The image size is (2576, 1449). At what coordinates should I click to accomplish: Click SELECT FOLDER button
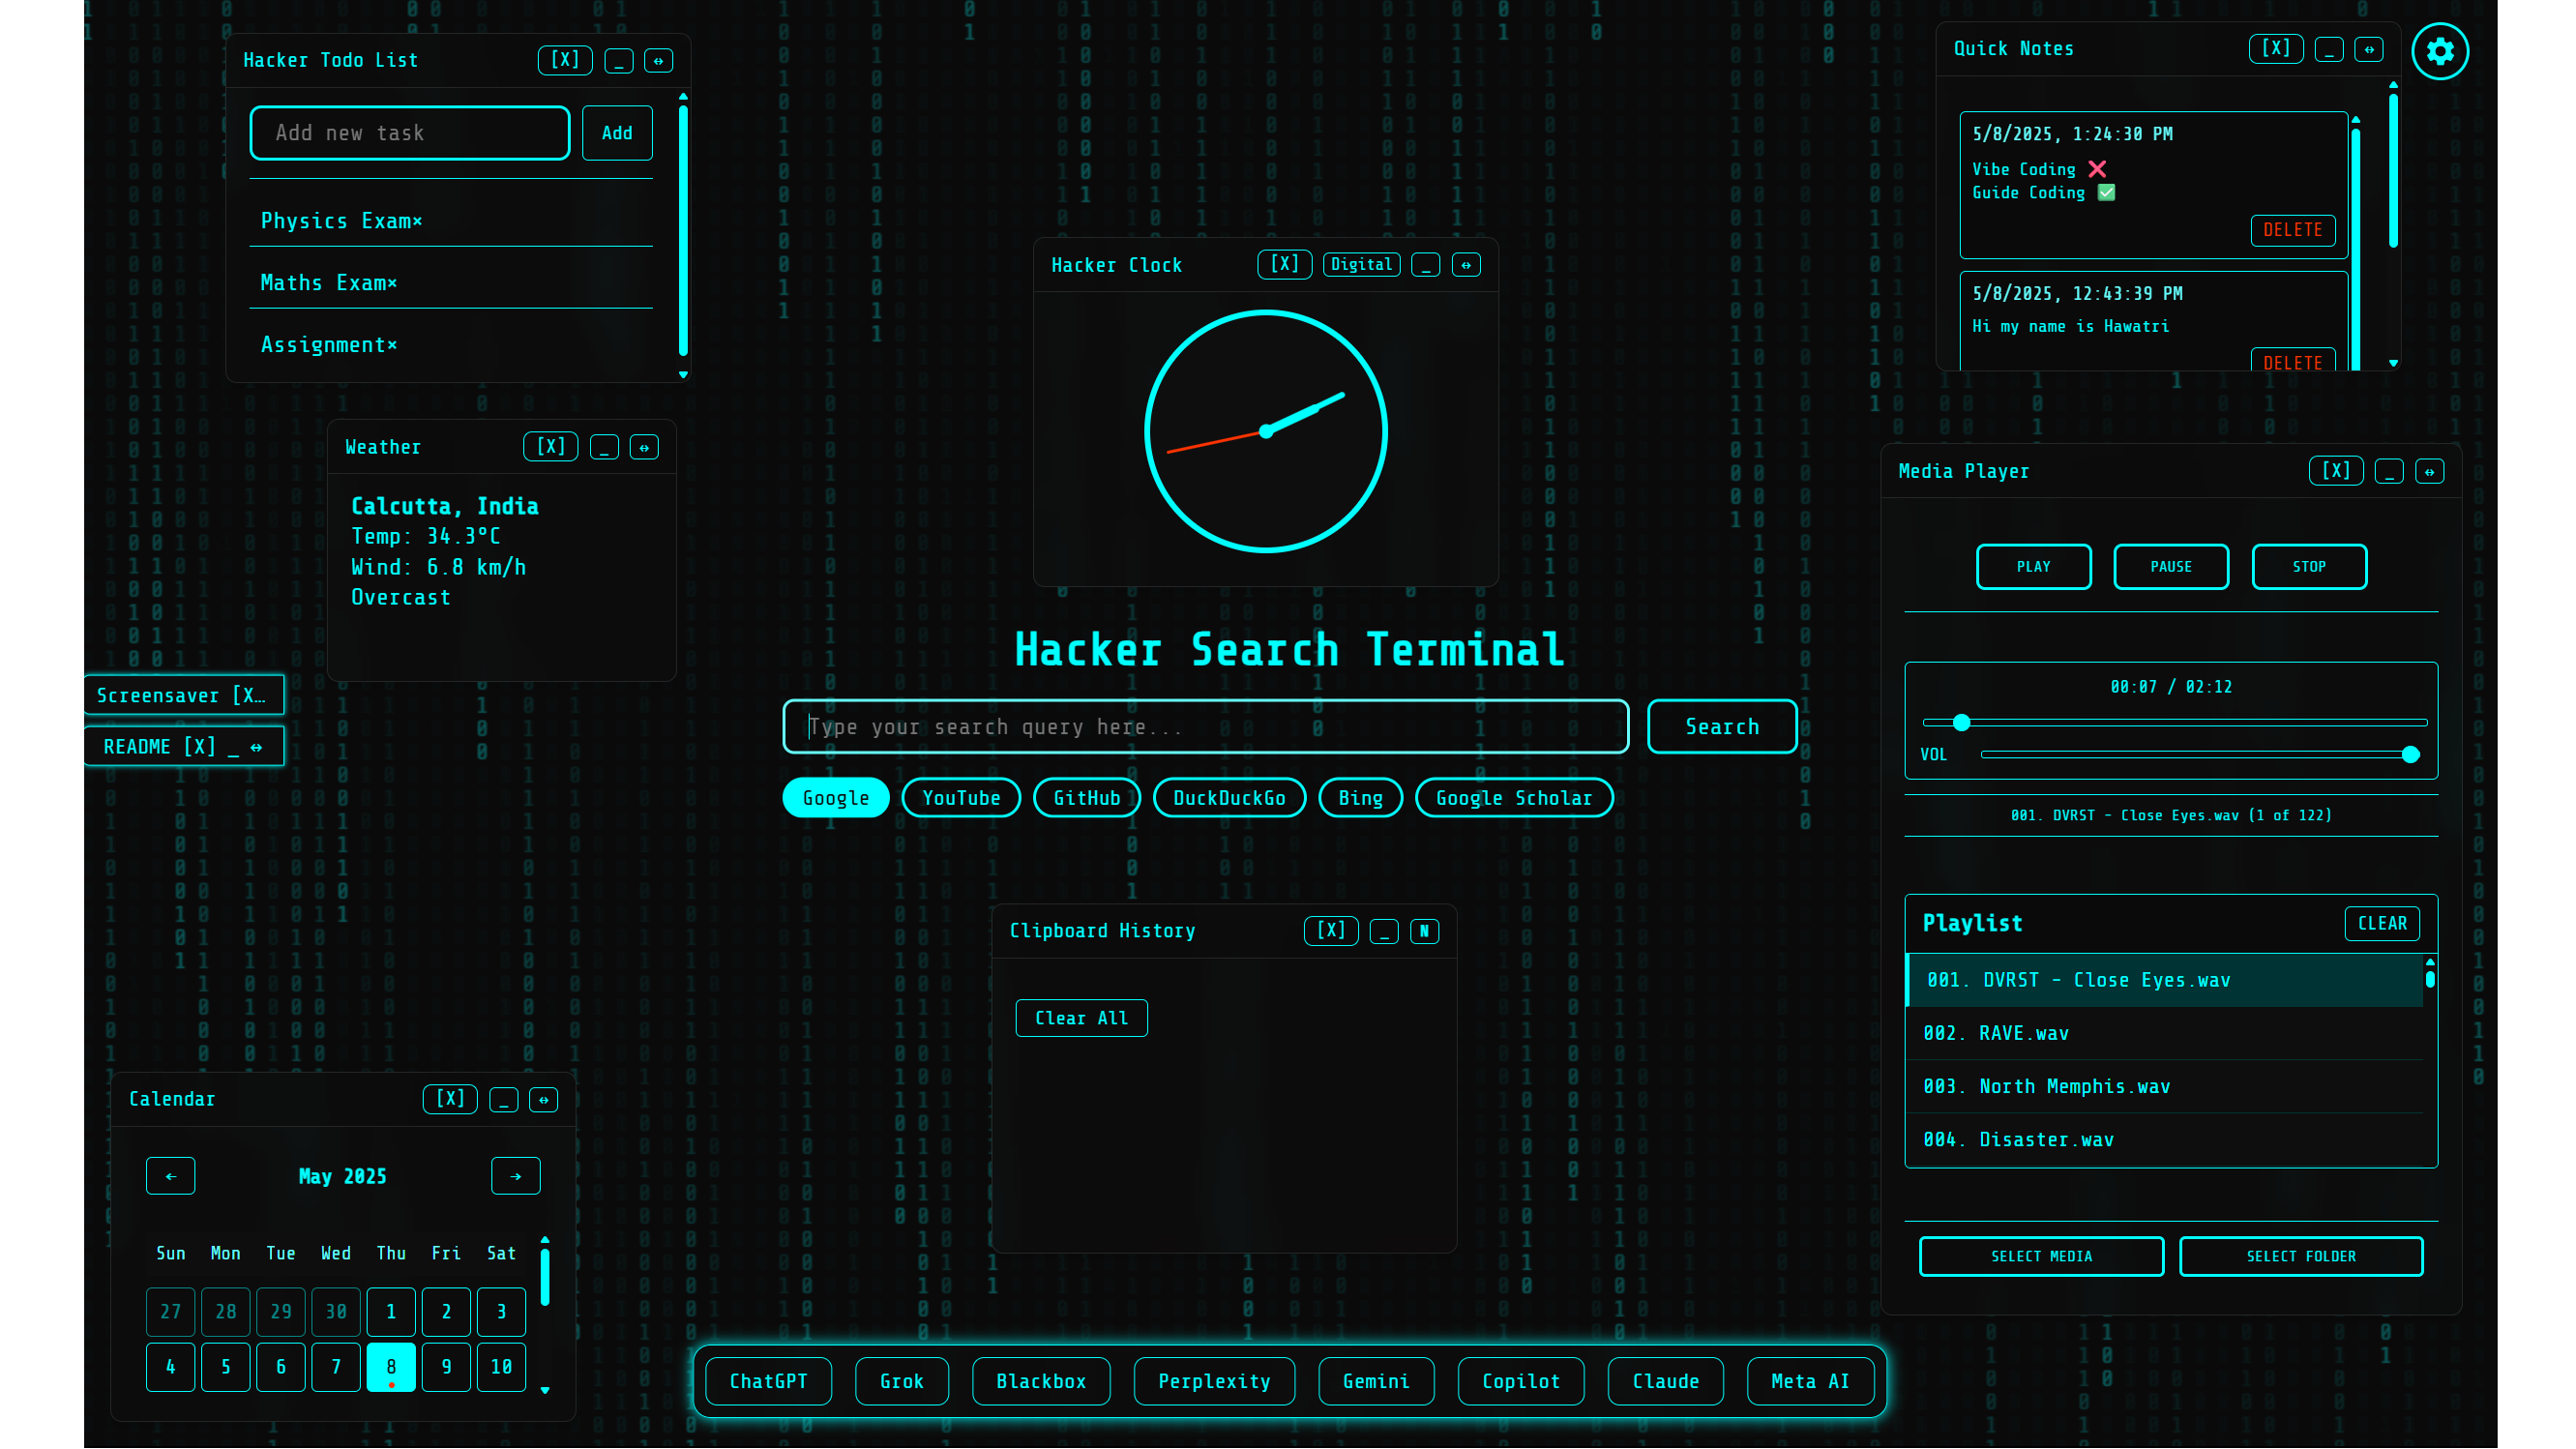pos(2301,1257)
